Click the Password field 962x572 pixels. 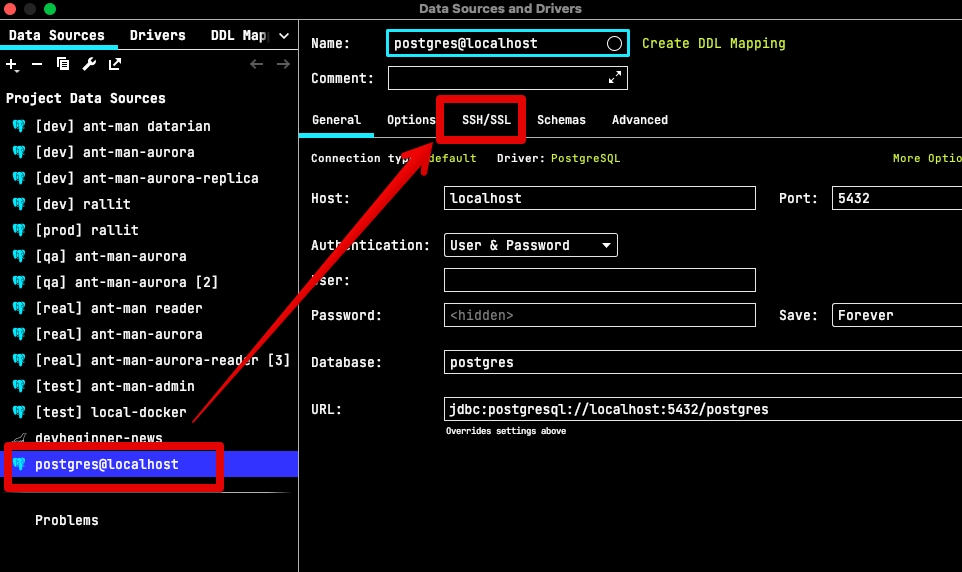point(599,315)
